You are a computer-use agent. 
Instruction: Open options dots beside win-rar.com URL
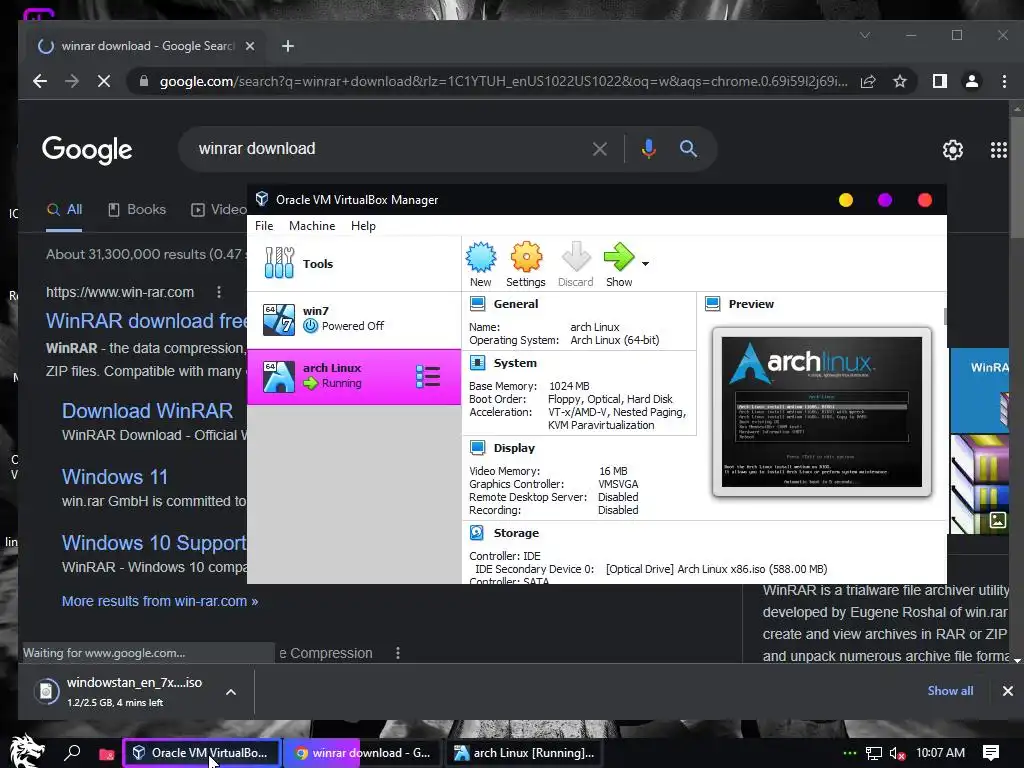click(219, 292)
